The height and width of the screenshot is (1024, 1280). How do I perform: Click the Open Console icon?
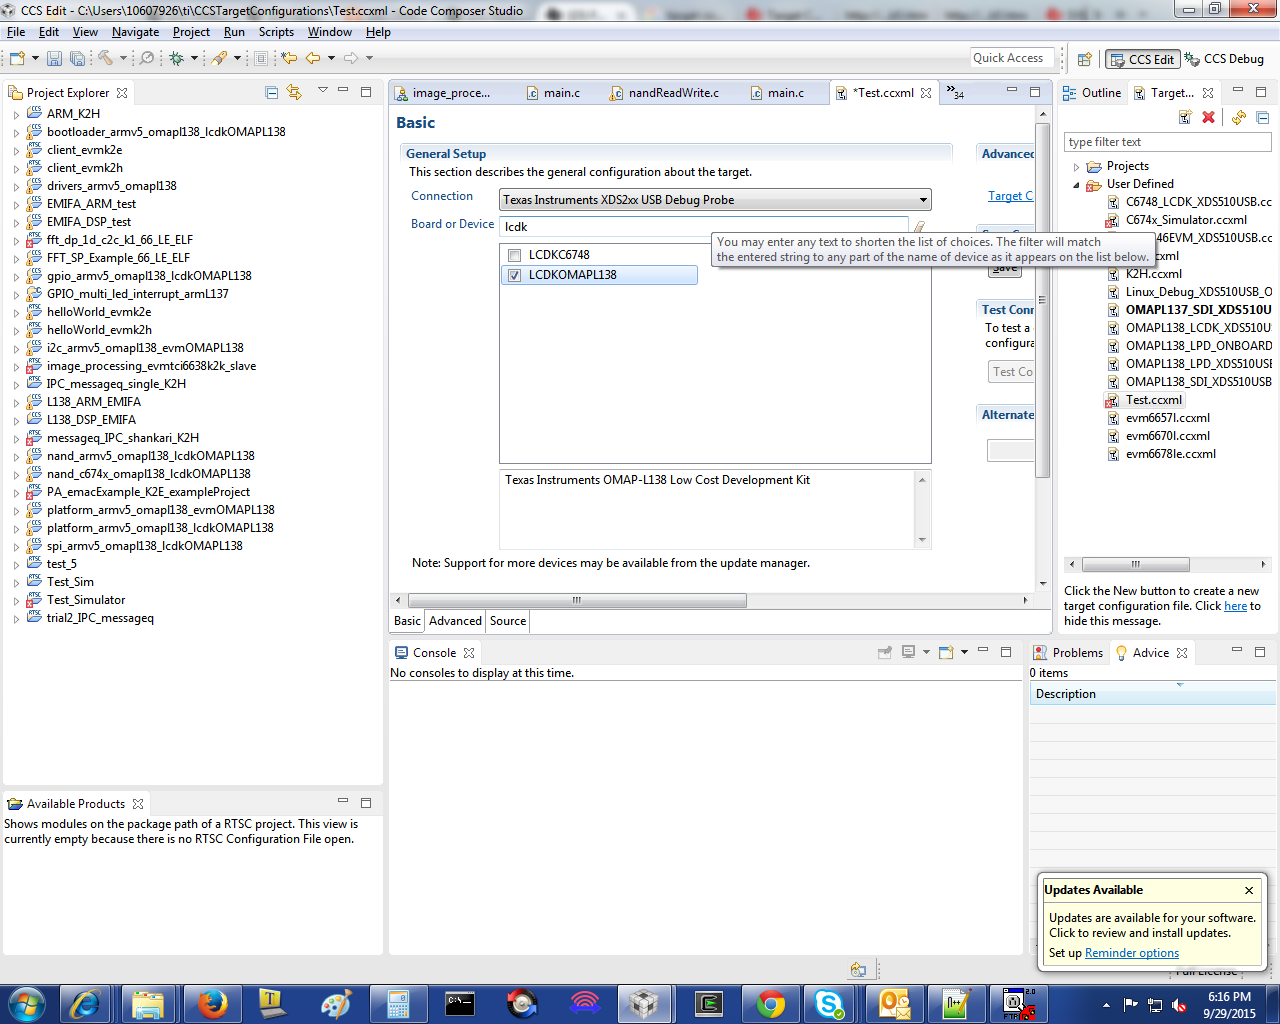click(946, 652)
